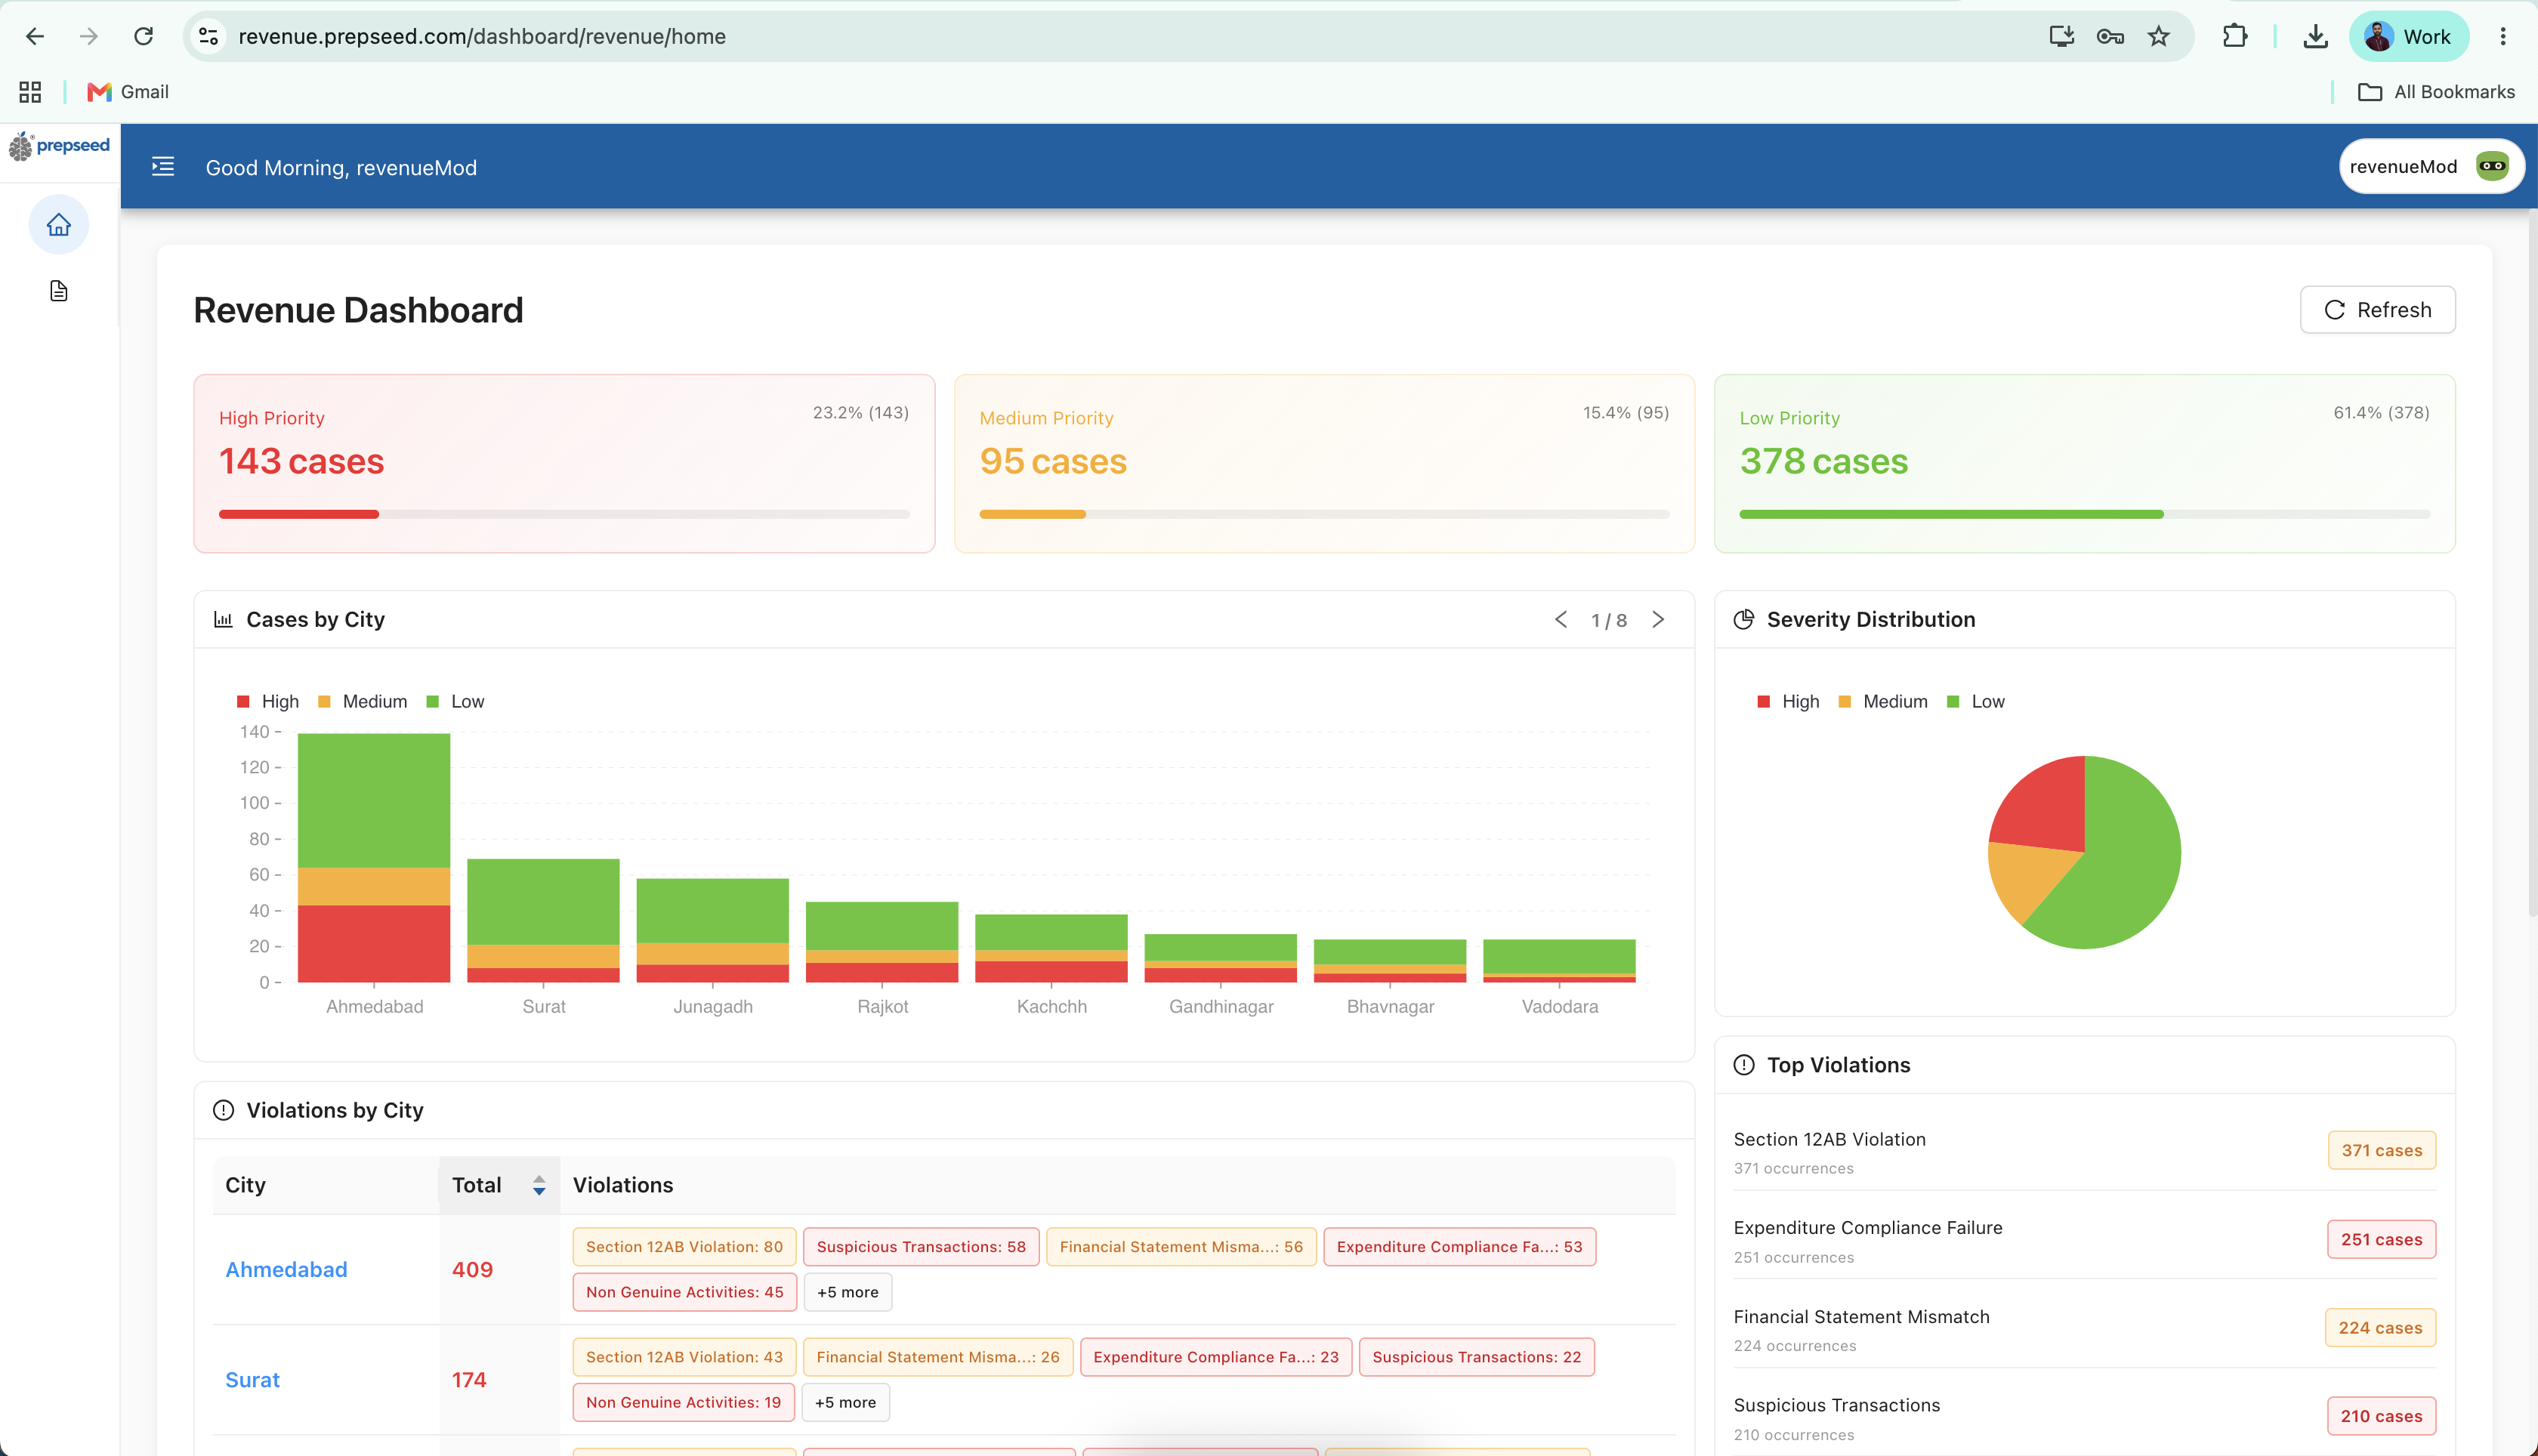Image resolution: width=2538 pixels, height=1456 pixels.
Task: Click the Cases by City bar chart icon
Action: tap(223, 620)
